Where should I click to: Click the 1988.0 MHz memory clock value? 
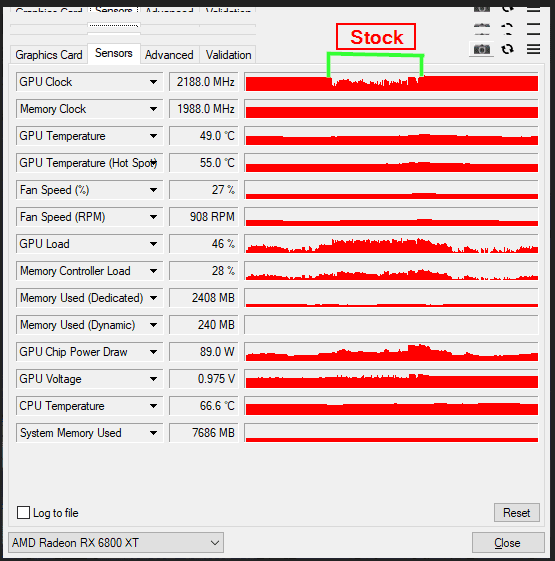pyautogui.click(x=204, y=109)
